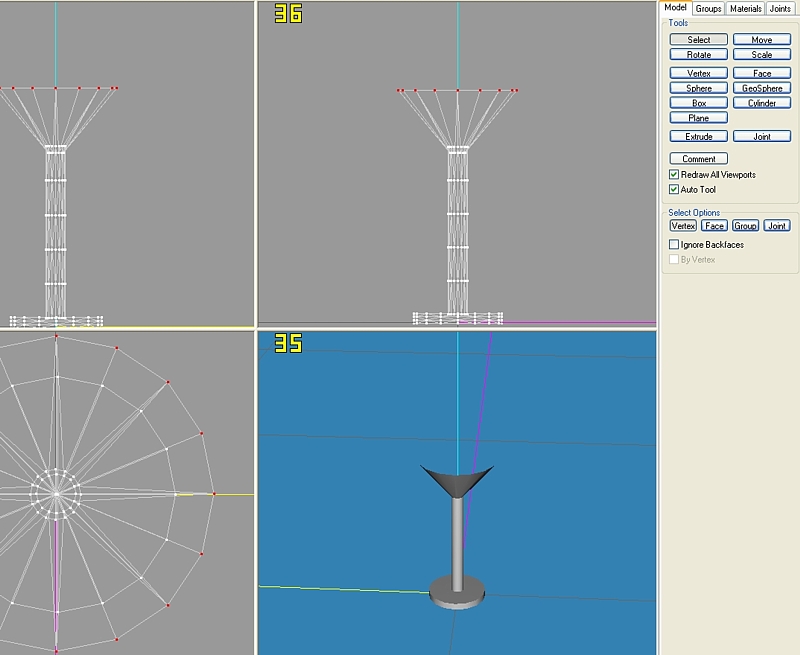Activate the Select tool button
This screenshot has width=800, height=655.
[699, 40]
